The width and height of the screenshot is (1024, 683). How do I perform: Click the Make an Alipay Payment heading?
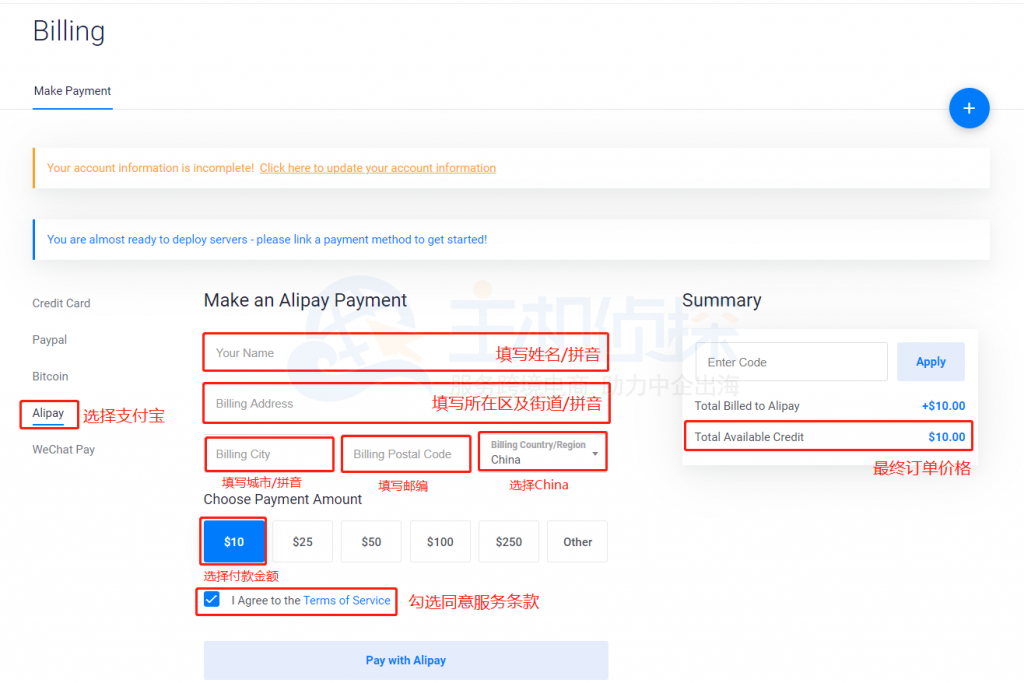click(305, 300)
